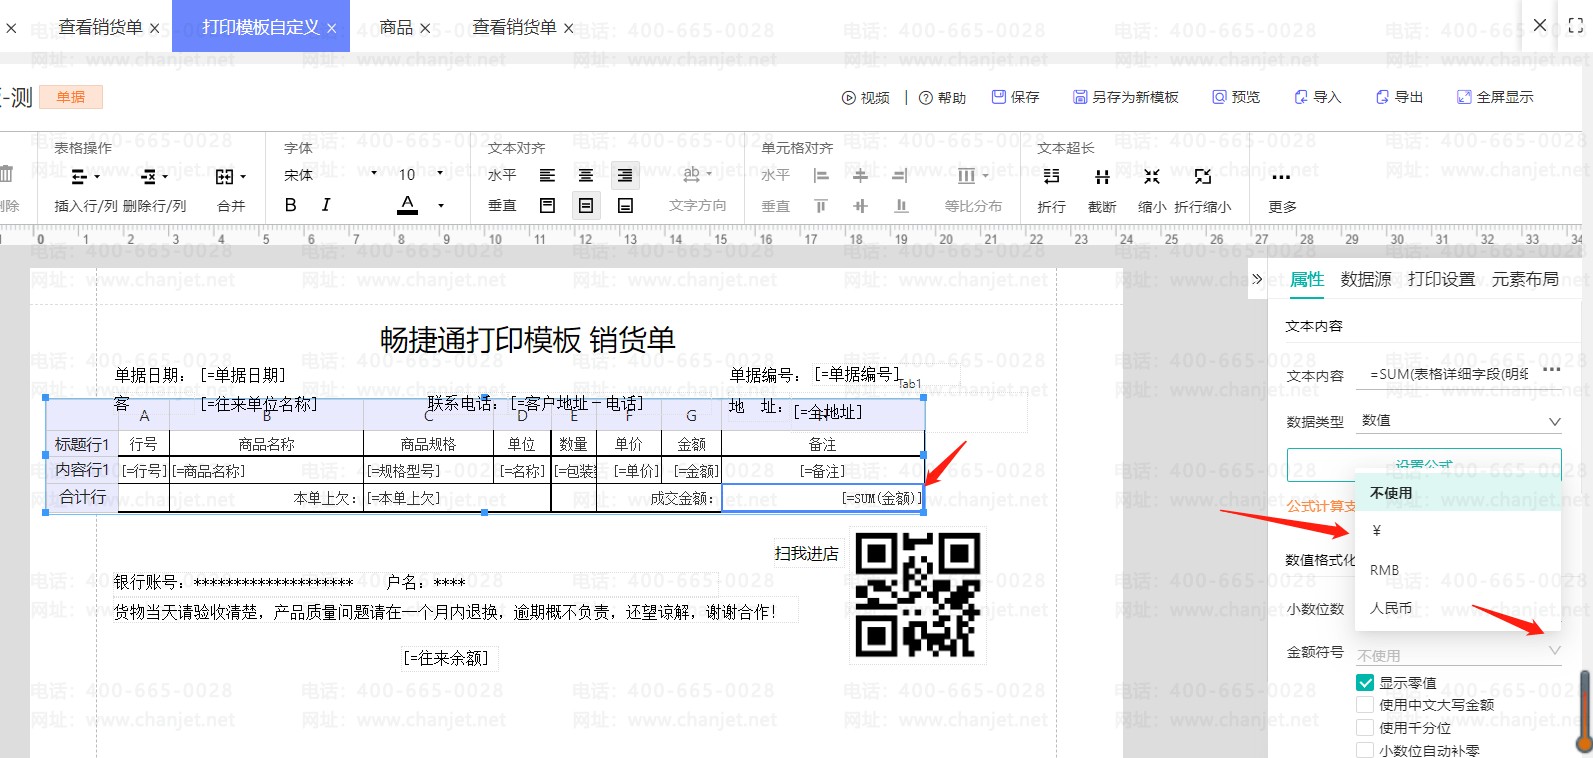The height and width of the screenshot is (758, 1593).
Task: Open the 数据类型 dropdown
Action: click(1460, 421)
